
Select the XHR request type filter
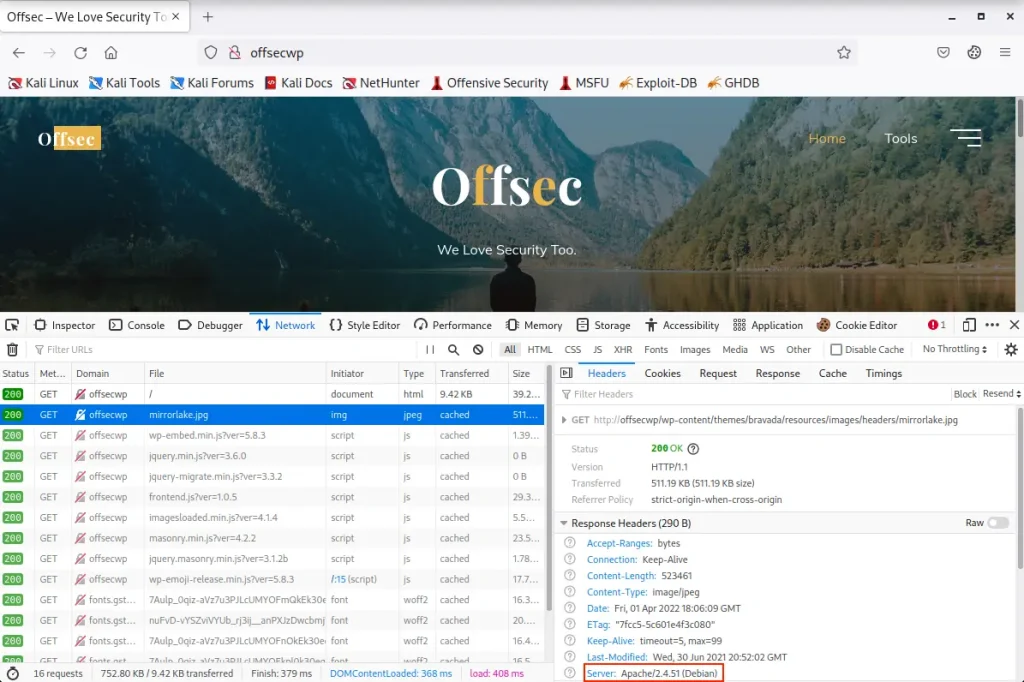[x=623, y=350]
